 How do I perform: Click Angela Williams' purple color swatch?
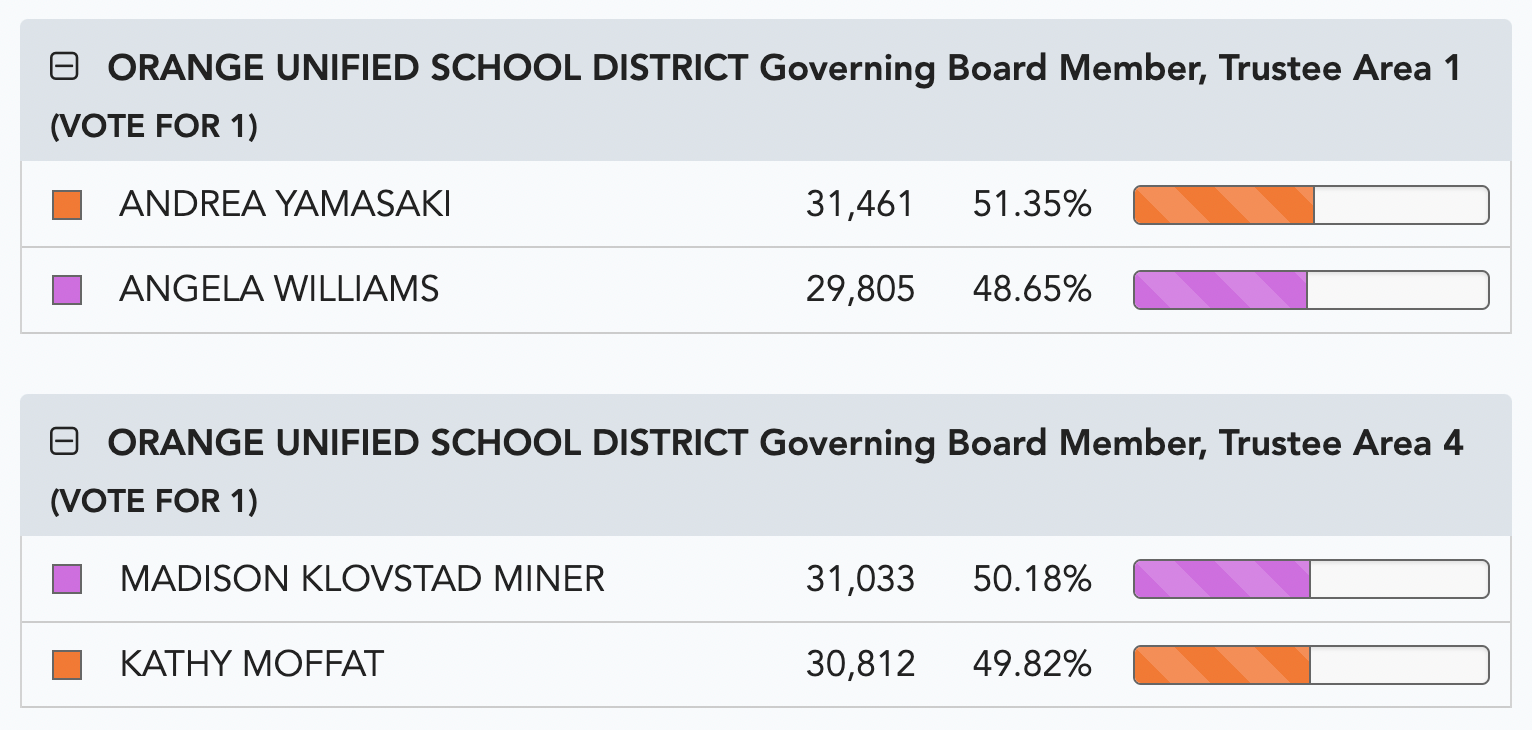pos(67,290)
